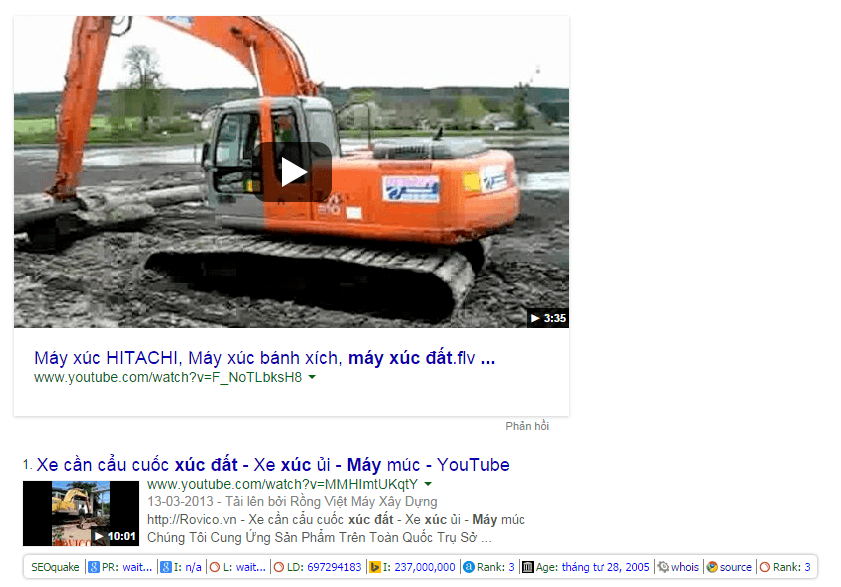Click snippet line Chúng Tôi Cung Ứng Sản Phẩm
This screenshot has width=841, height=587.
(x=319, y=537)
